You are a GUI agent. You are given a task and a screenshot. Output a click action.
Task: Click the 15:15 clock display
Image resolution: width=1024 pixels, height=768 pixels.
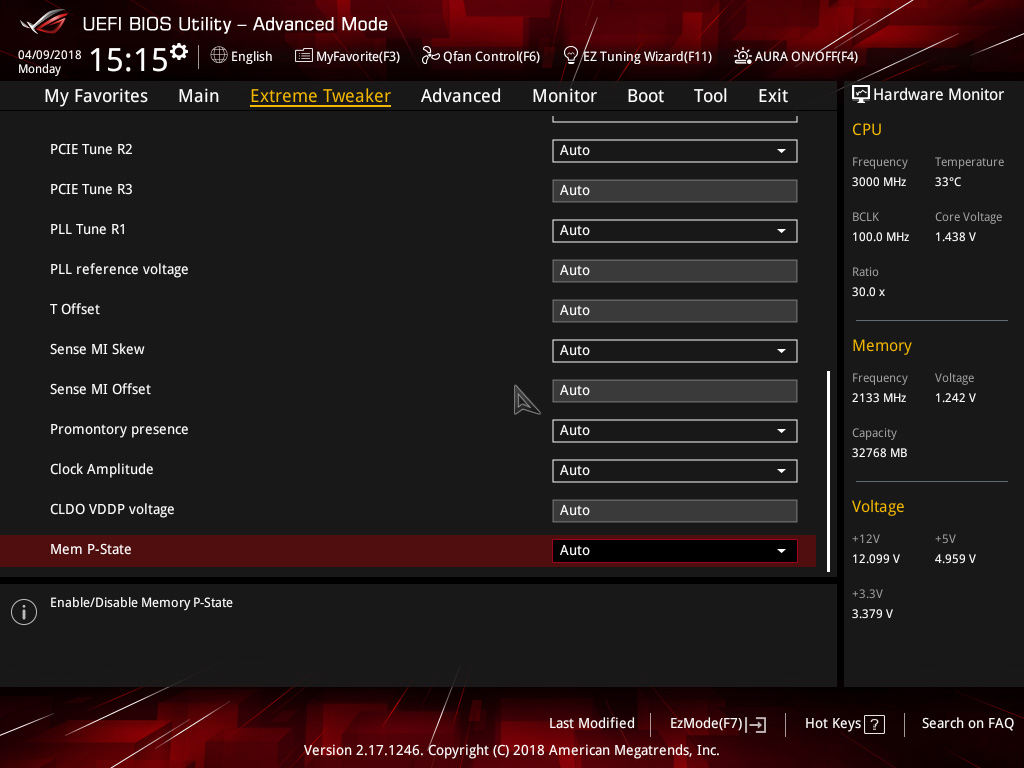tap(129, 60)
